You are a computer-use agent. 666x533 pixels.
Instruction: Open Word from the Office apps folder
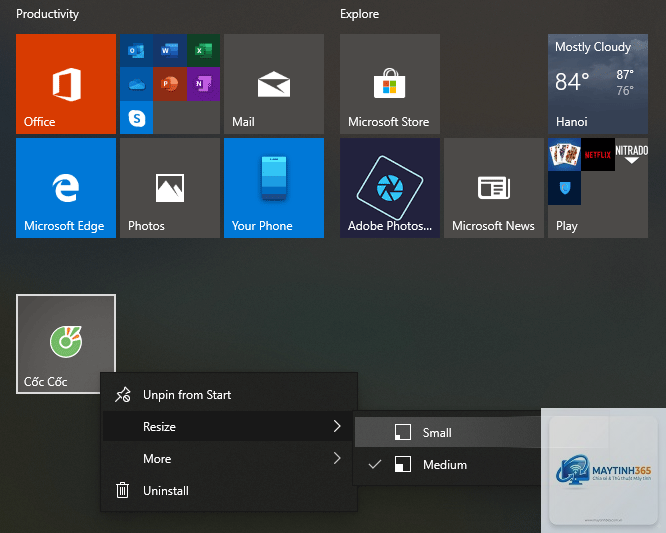coord(170,51)
